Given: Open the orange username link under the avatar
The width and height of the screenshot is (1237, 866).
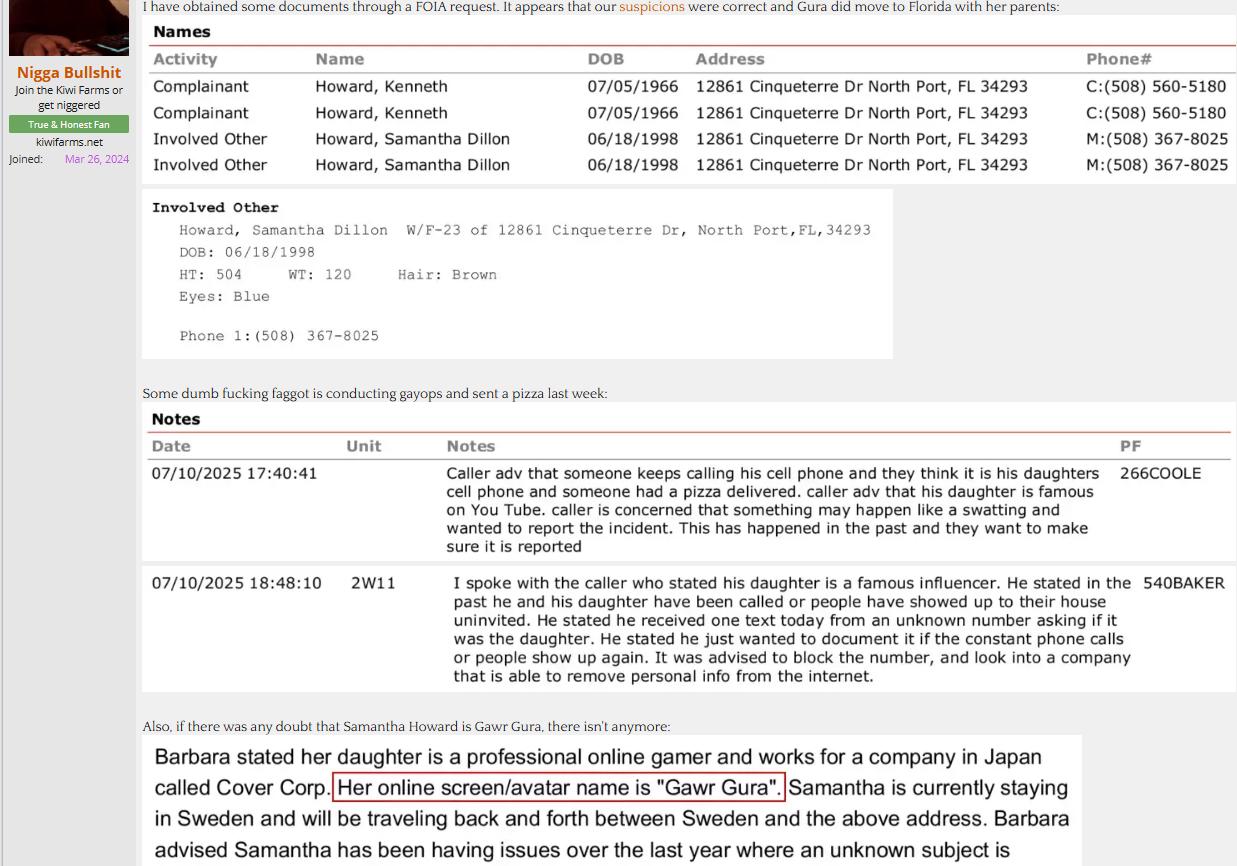Looking at the screenshot, I should [x=69, y=72].
